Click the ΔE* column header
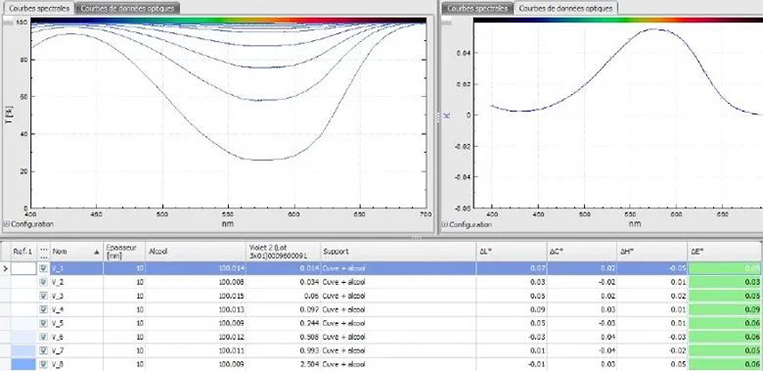Viewport: 763px width, 371px height. point(725,251)
